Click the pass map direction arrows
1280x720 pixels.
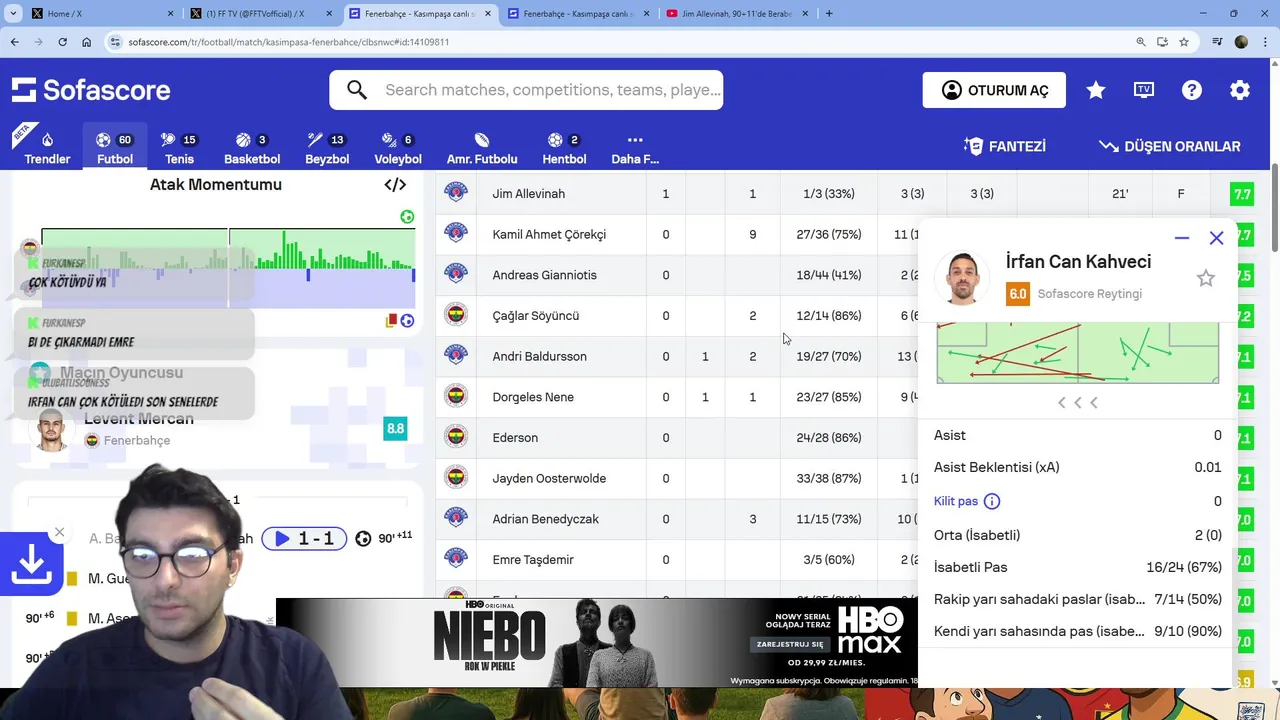pyautogui.click(x=1078, y=402)
